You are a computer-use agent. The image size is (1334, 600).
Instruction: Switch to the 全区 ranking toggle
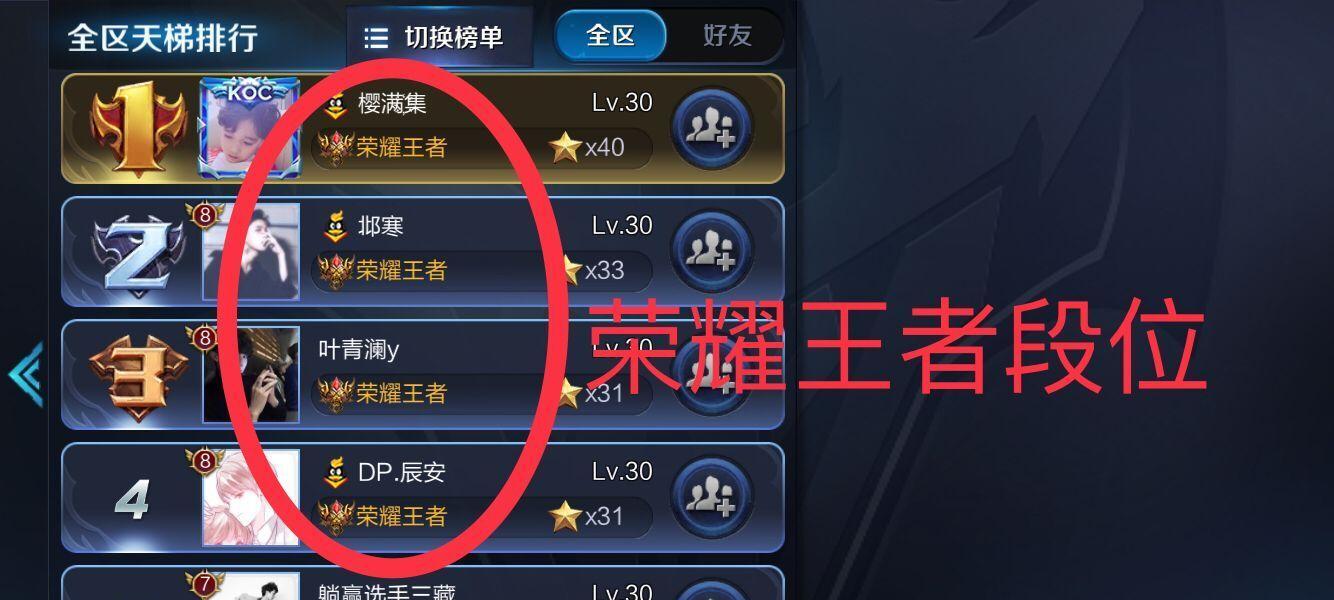611,36
